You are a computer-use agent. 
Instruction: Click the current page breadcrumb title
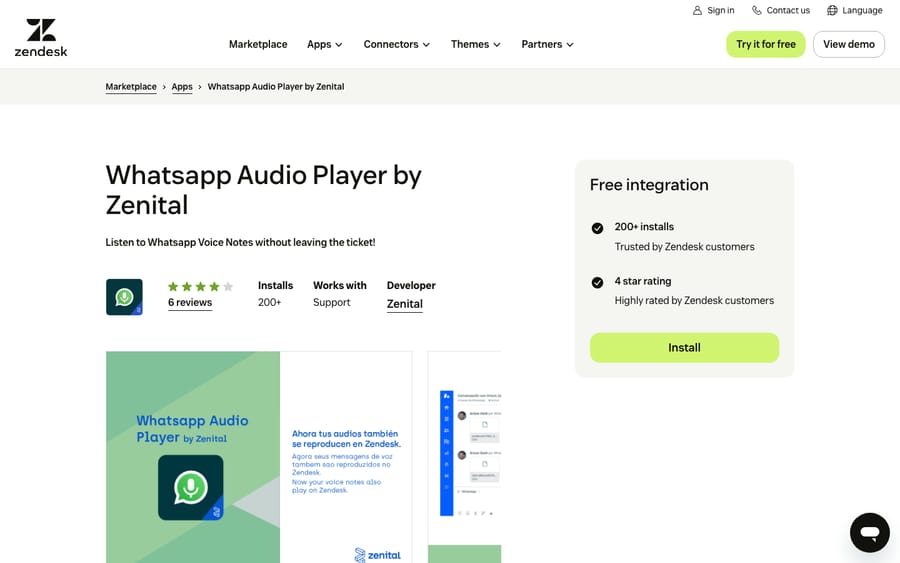tap(276, 87)
